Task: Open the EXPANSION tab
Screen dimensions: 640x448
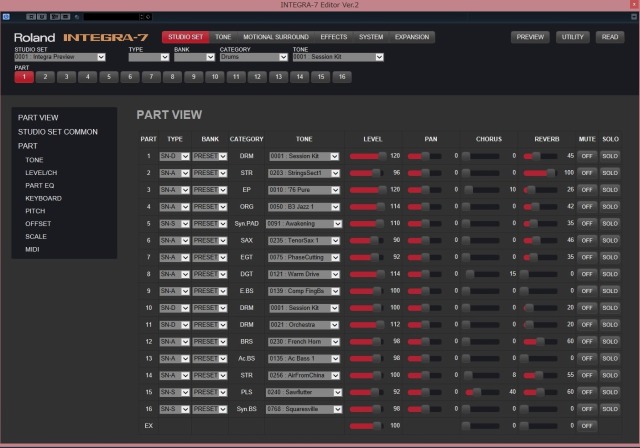Action: point(412,37)
